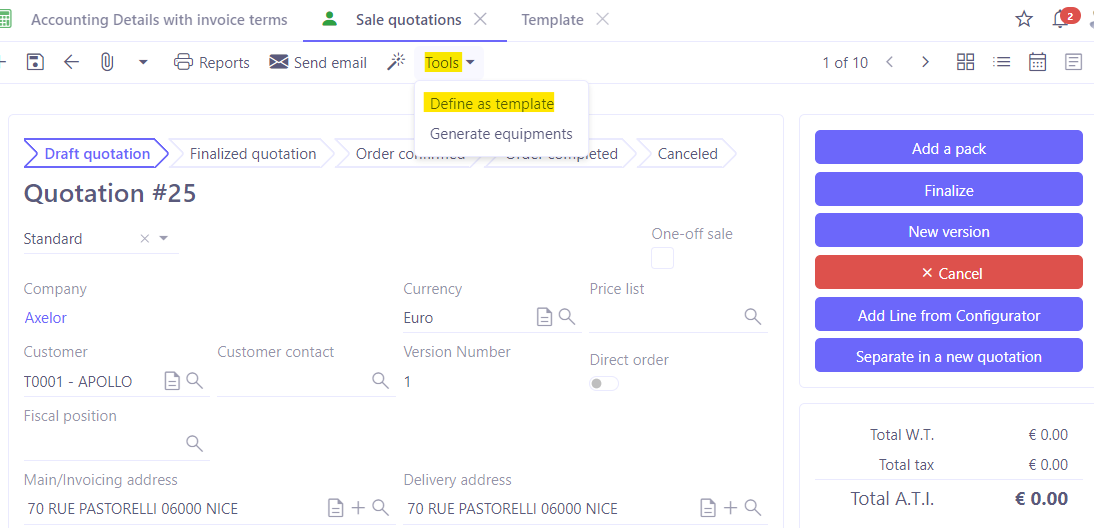Switch to form view icon
Image resolution: width=1094 pixels, height=528 pixels.
[x=1073, y=62]
